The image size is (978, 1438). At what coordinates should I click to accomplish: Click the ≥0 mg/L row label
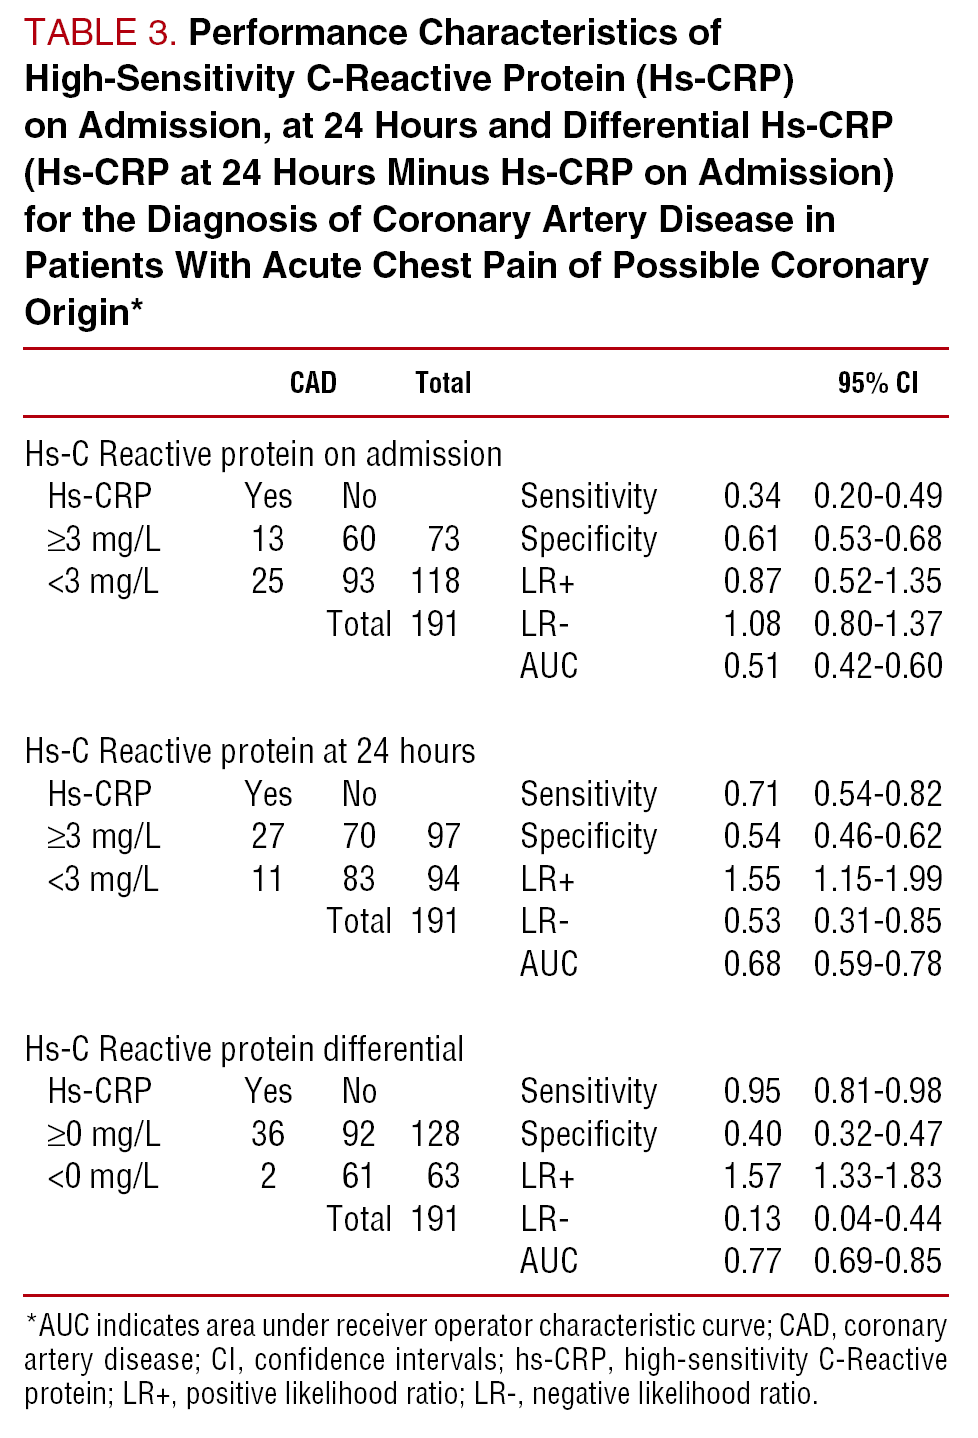(104, 1134)
